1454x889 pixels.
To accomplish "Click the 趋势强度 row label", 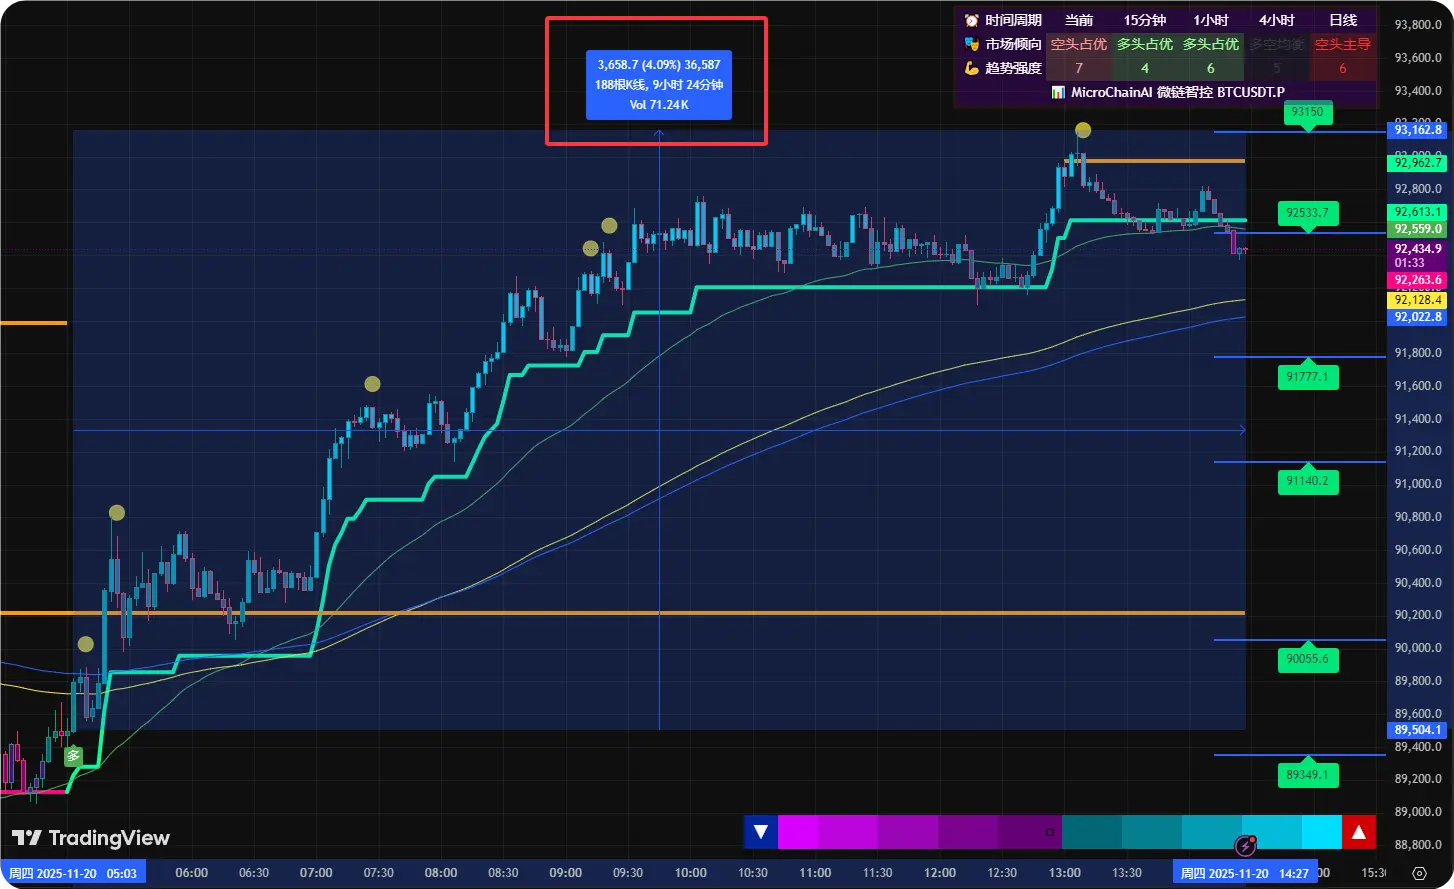I will click(1013, 68).
